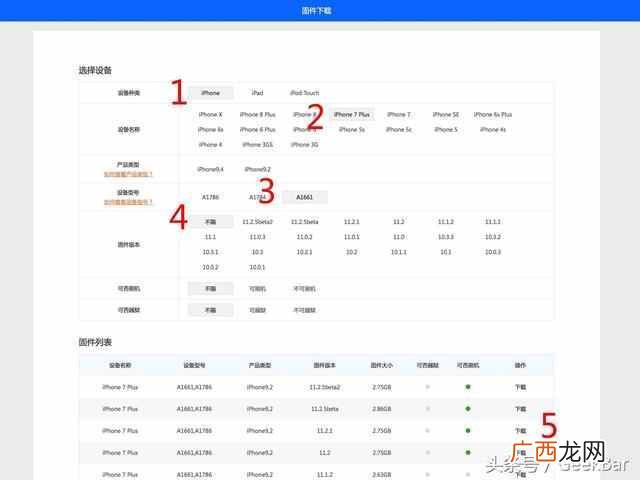Filter firmware version 11.2.5beta
The width and height of the screenshot is (640, 480).
tap(304, 222)
